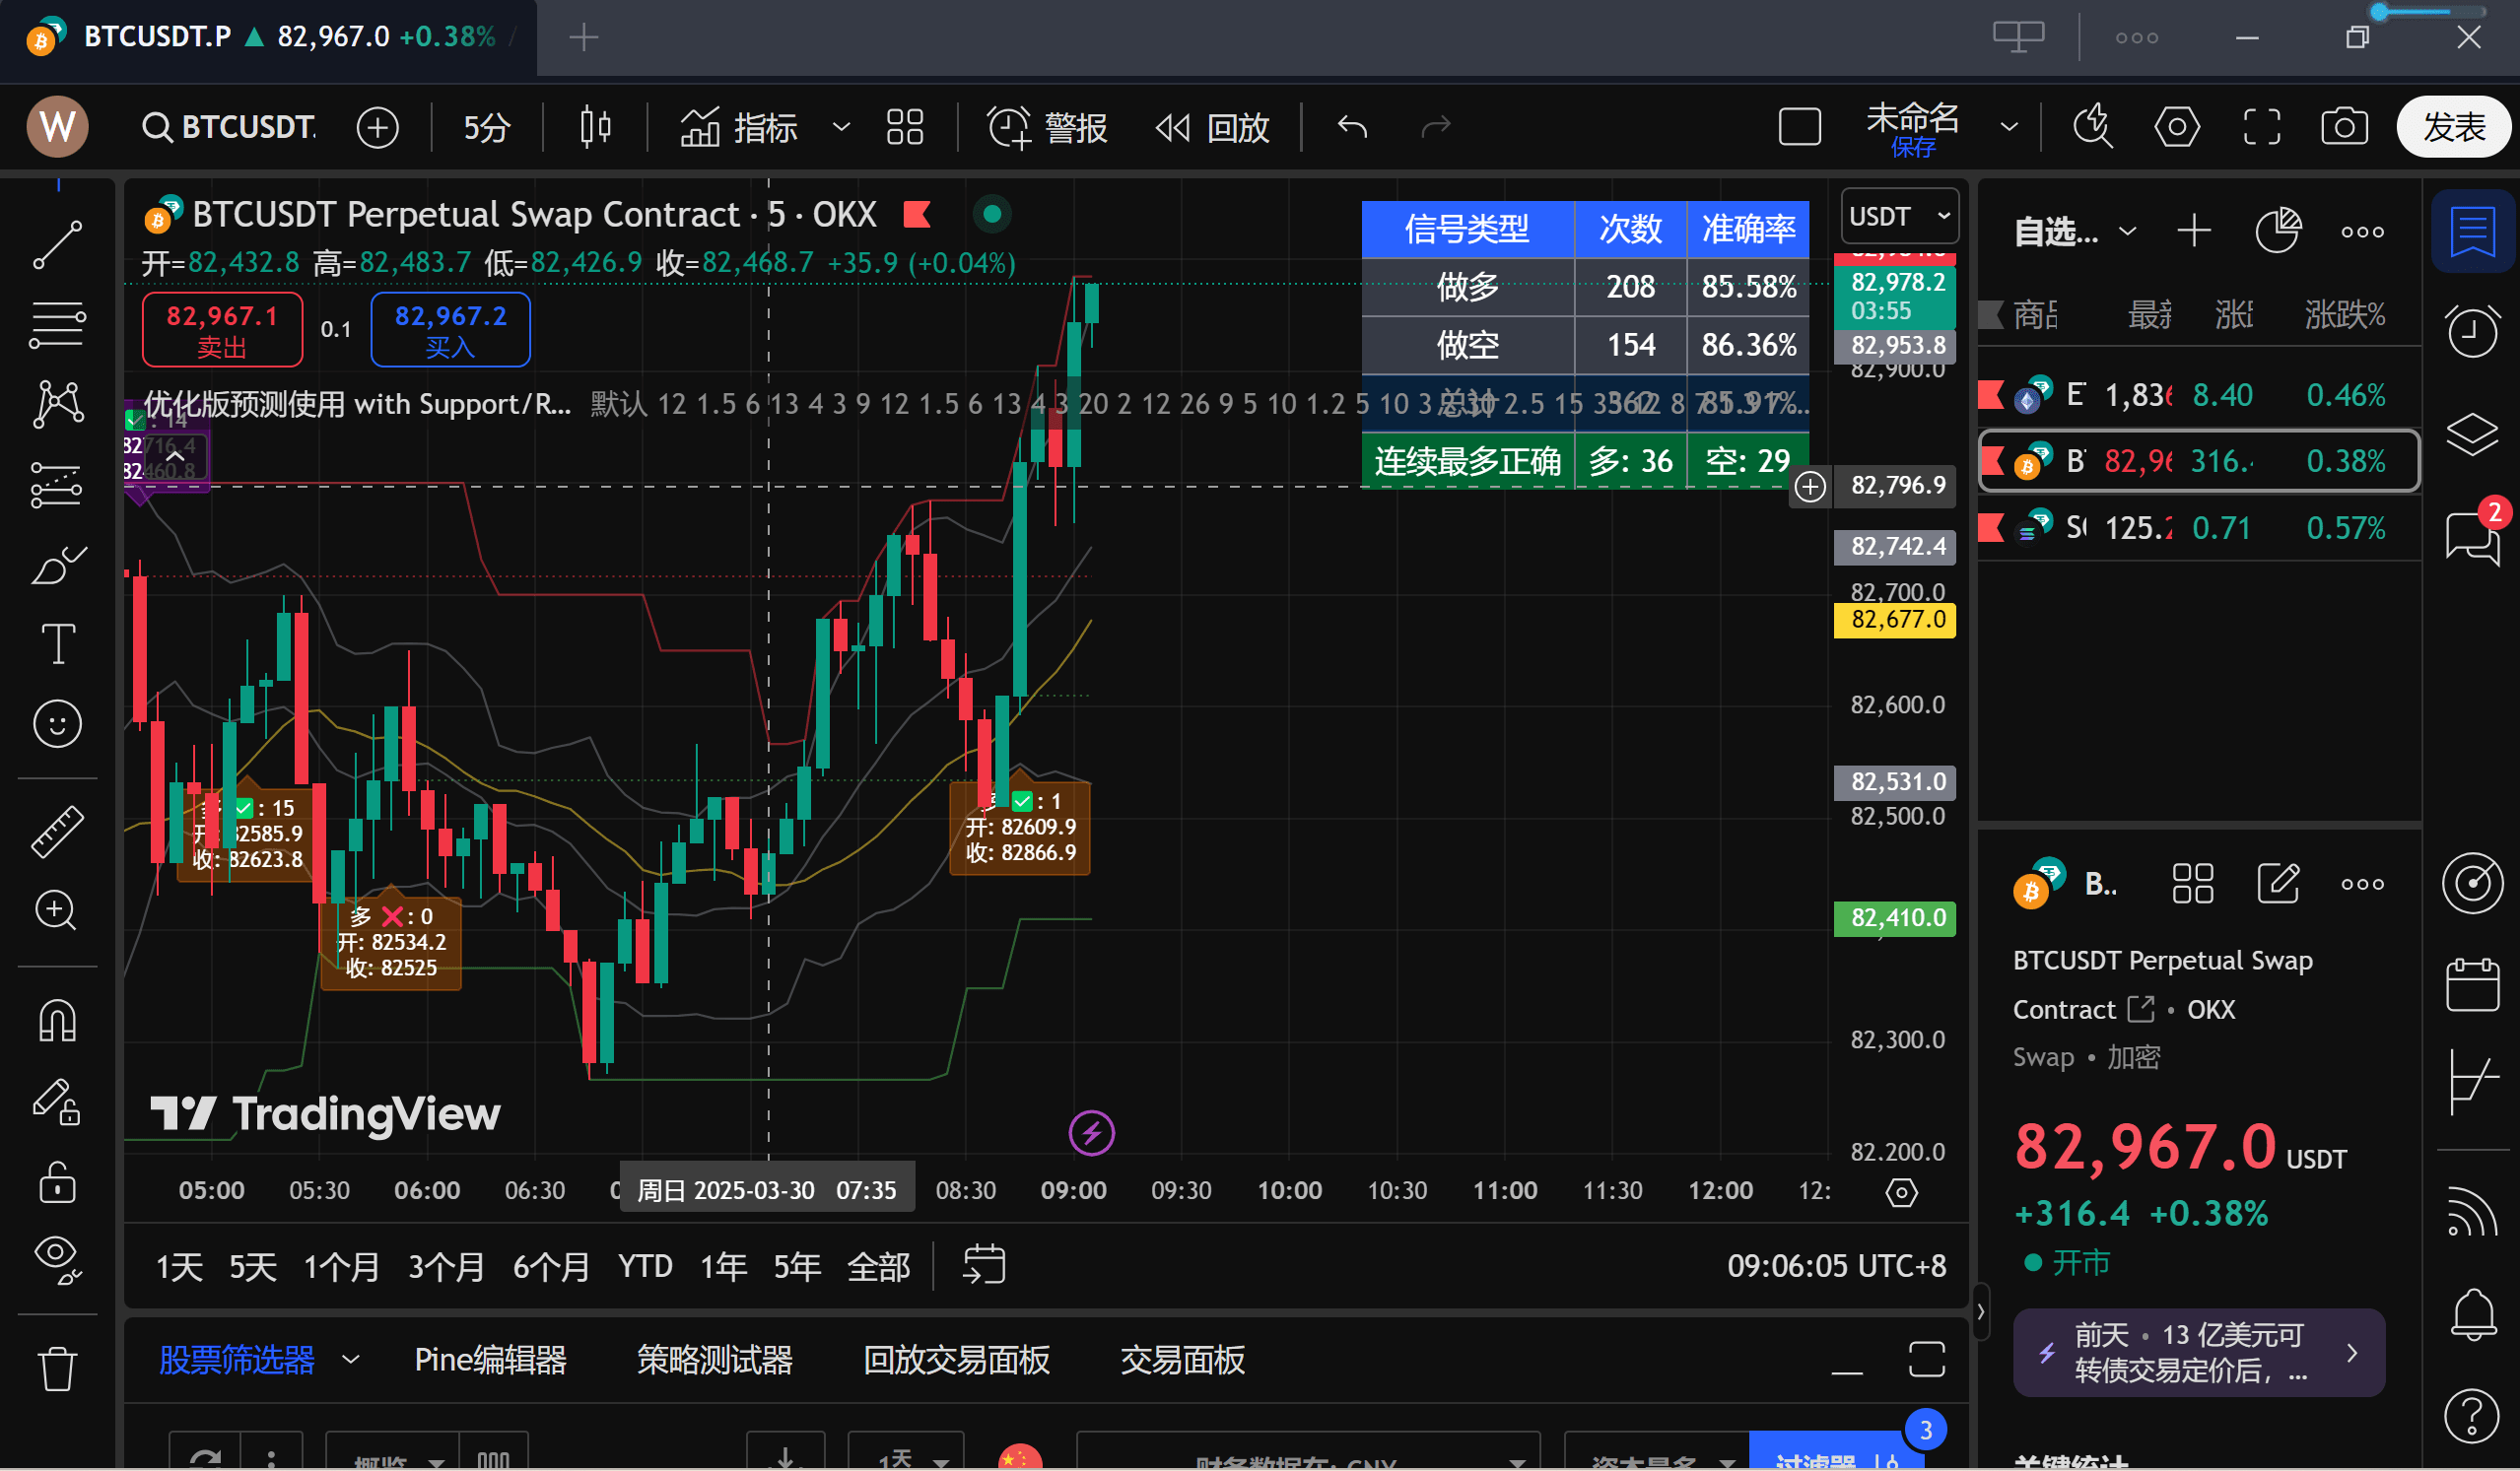Select the SOL watchlist row 125
This screenshot has height=1471, width=2520.
(2198, 527)
